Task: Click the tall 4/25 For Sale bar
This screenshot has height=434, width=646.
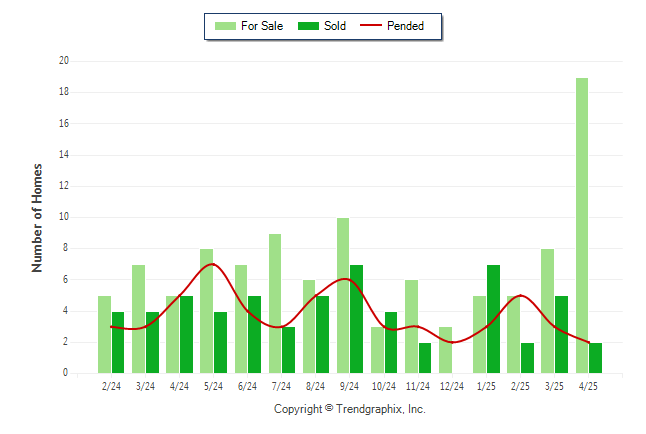Action: 582,225
